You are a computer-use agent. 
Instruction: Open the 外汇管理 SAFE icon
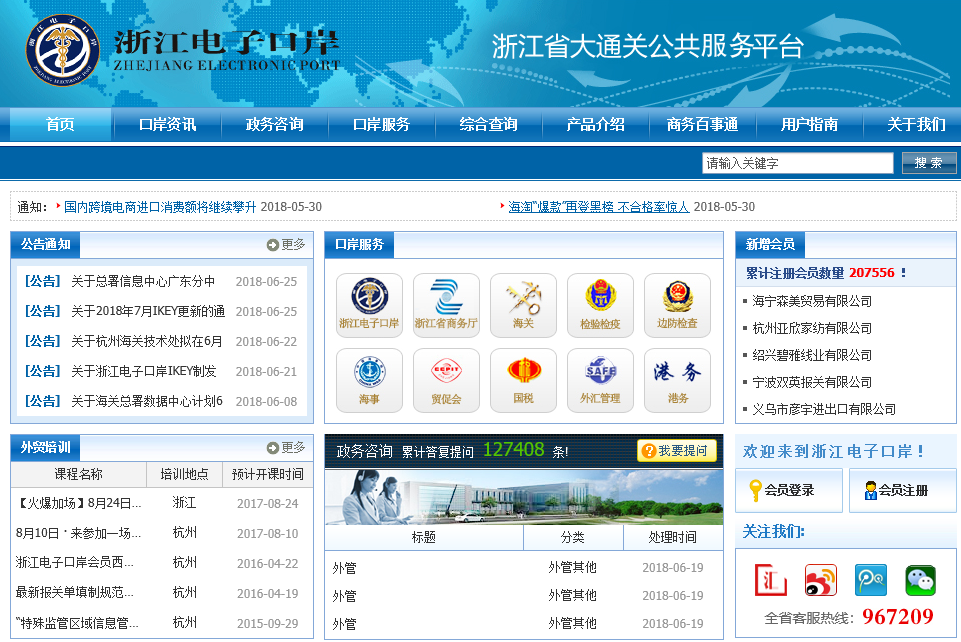600,380
